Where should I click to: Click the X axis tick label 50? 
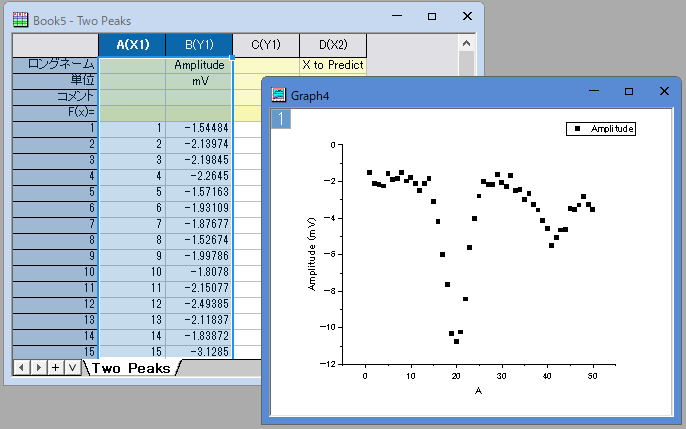click(x=592, y=376)
